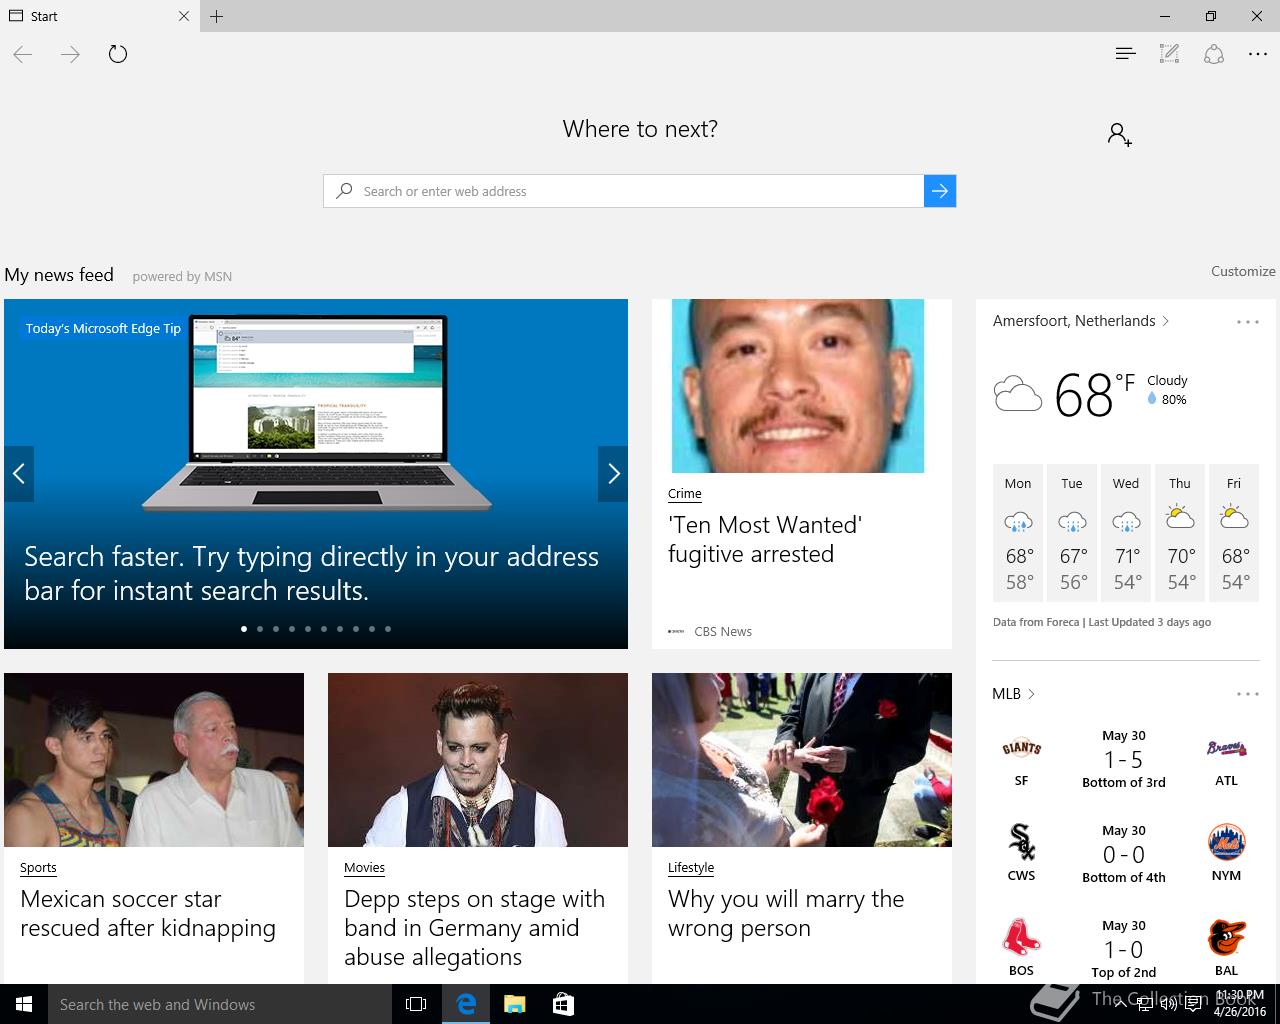Click Microsoft Edge taskbar icon
Screen dimensions: 1280x1024
coord(466,1004)
